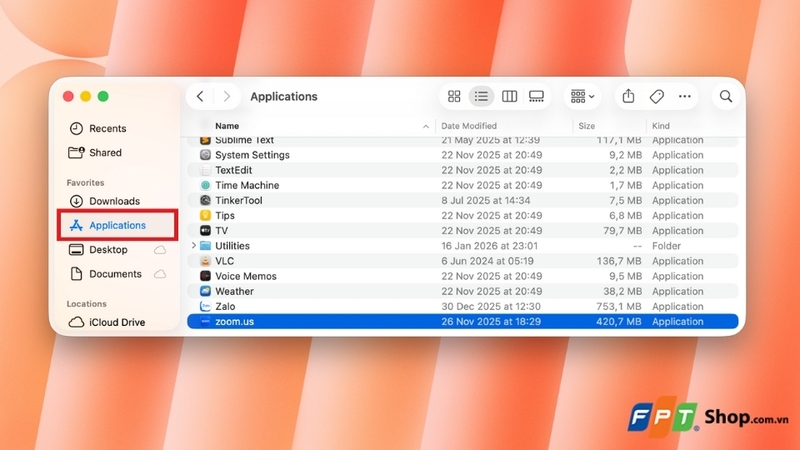Image resolution: width=800 pixels, height=450 pixels.
Task: Go forward with the right chevron button
Action: coord(227,96)
